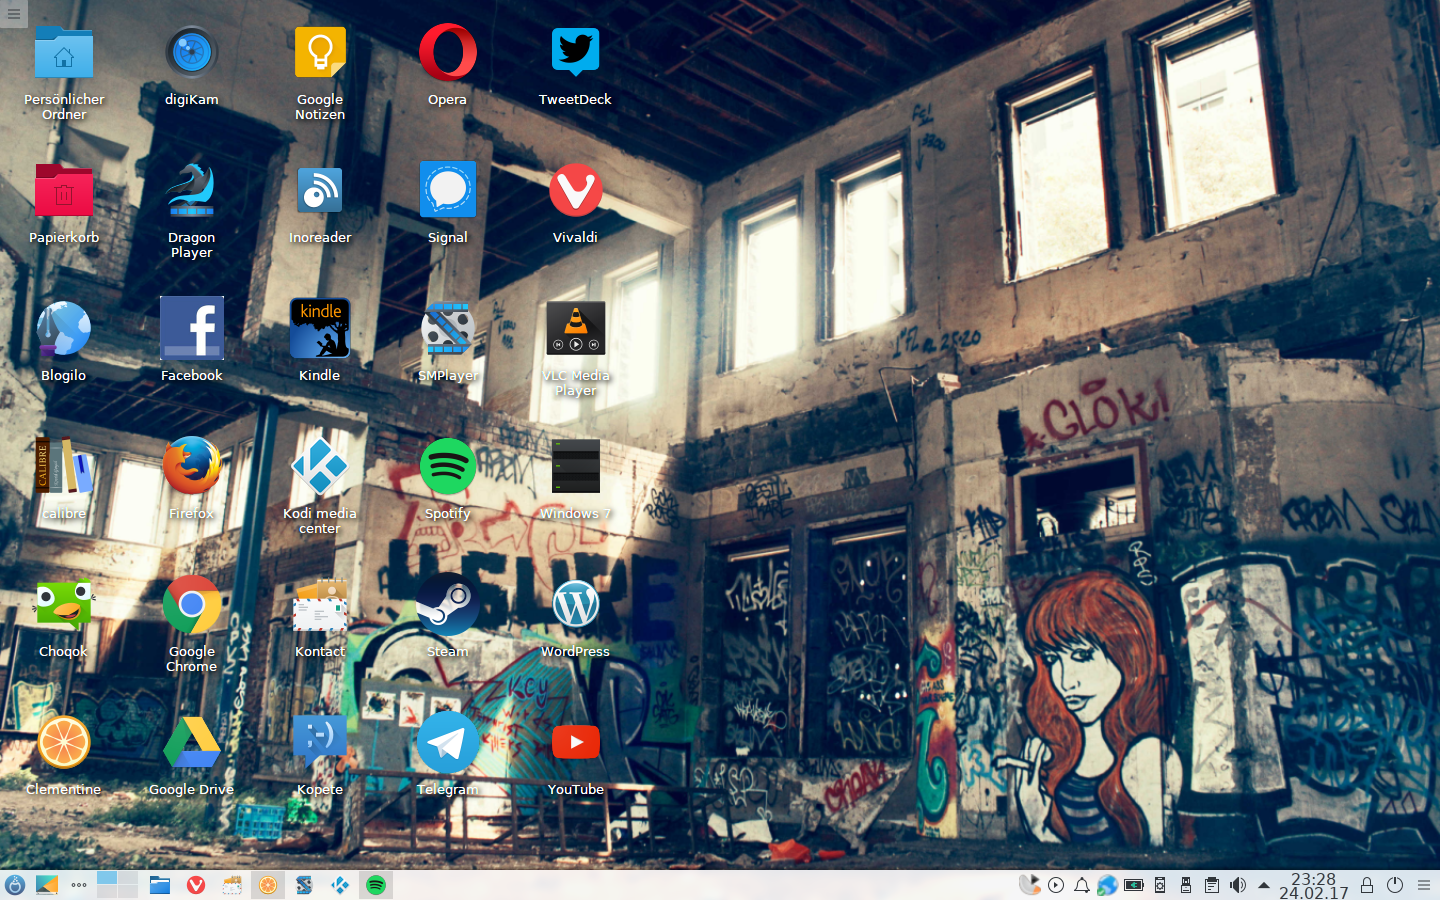Click the Blogilo globe tray icon

pyautogui.click(x=1107, y=885)
